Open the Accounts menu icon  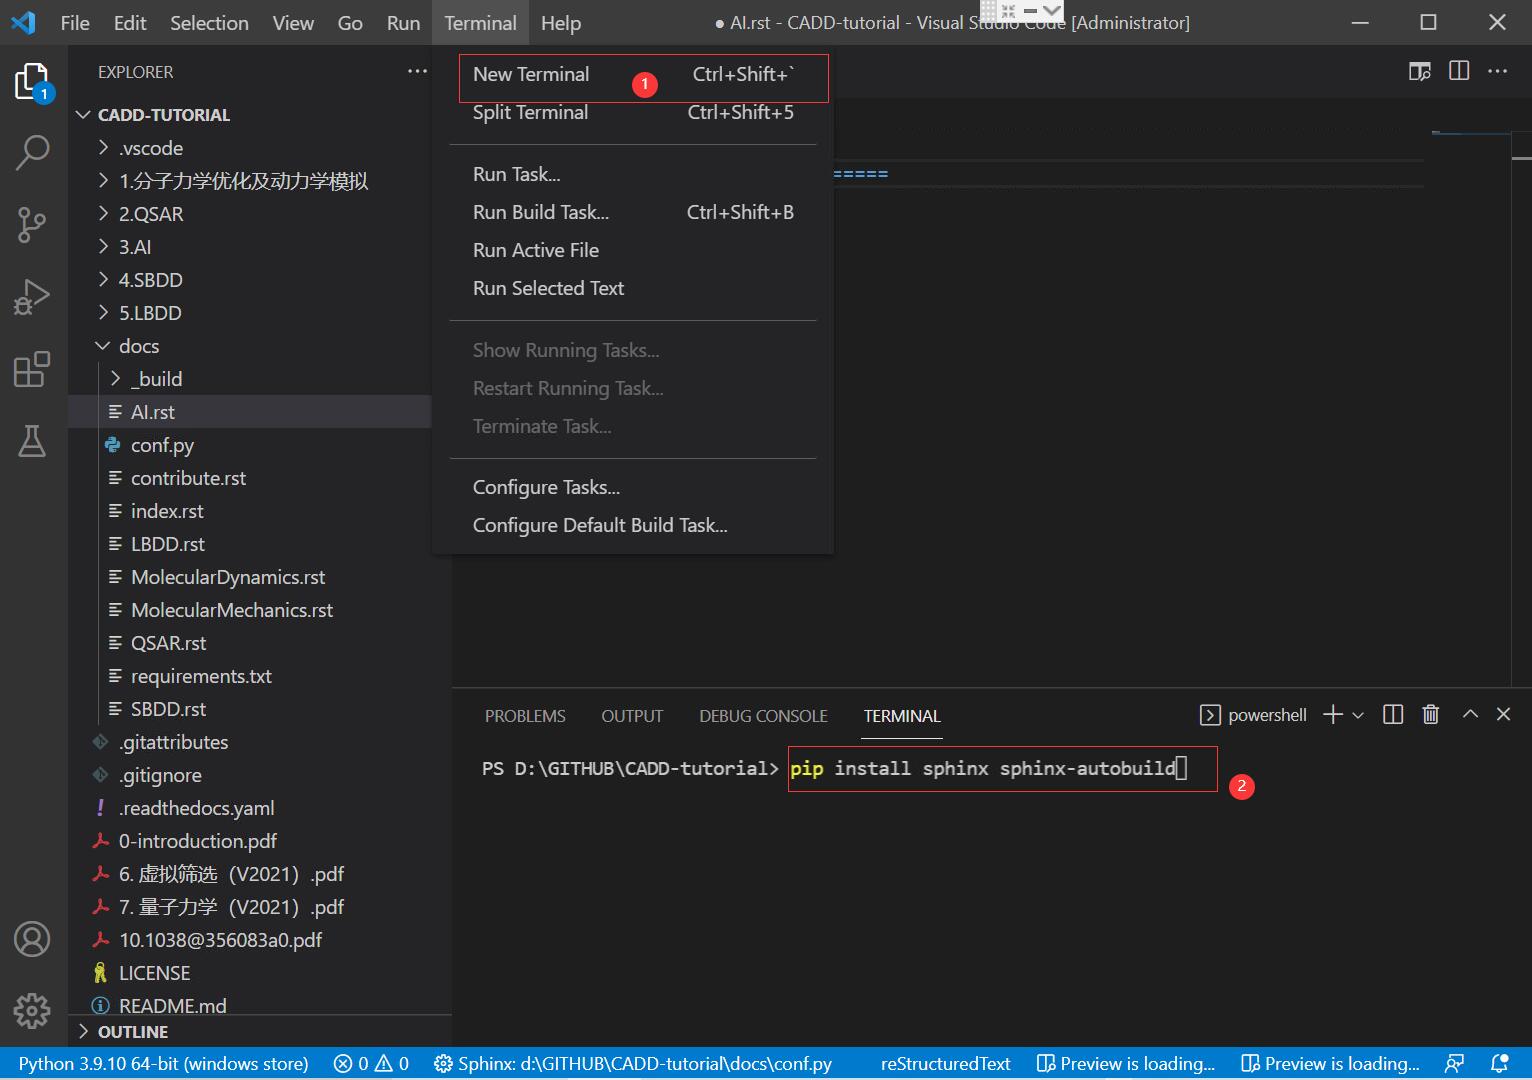(32, 939)
